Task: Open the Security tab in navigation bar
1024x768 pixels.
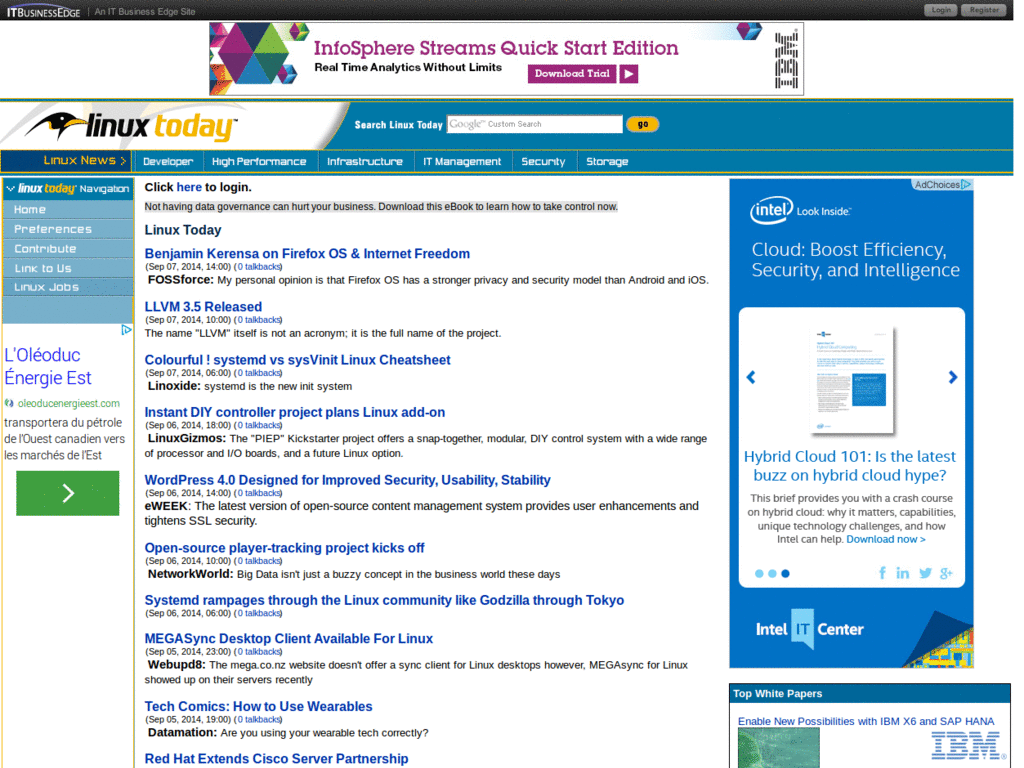Action: tap(543, 161)
